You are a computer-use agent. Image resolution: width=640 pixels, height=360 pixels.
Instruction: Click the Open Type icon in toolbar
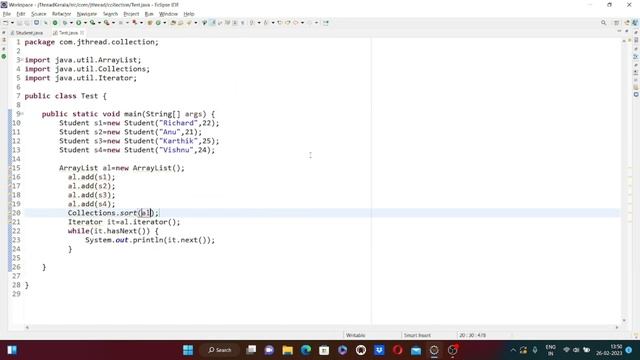(x=173, y=23)
